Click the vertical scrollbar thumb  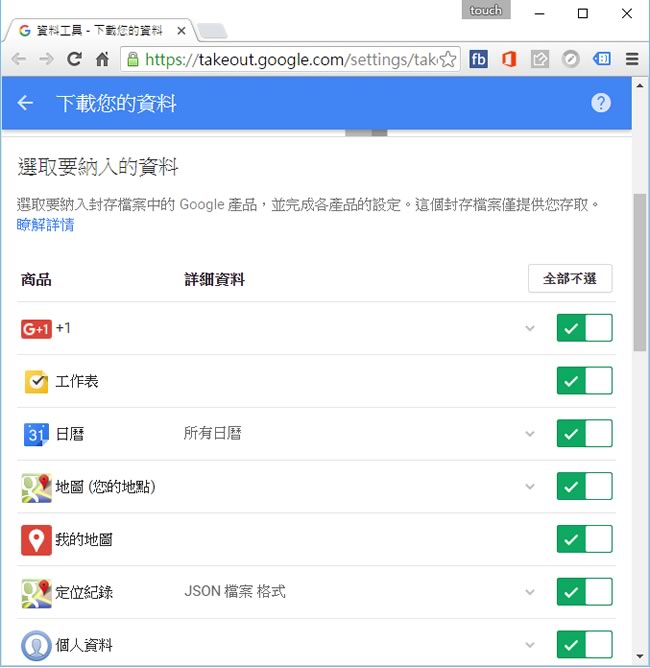point(640,272)
